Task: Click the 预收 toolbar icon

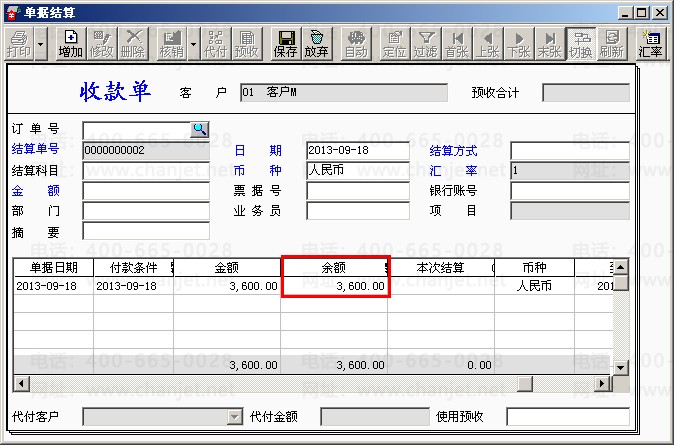Action: click(247, 44)
